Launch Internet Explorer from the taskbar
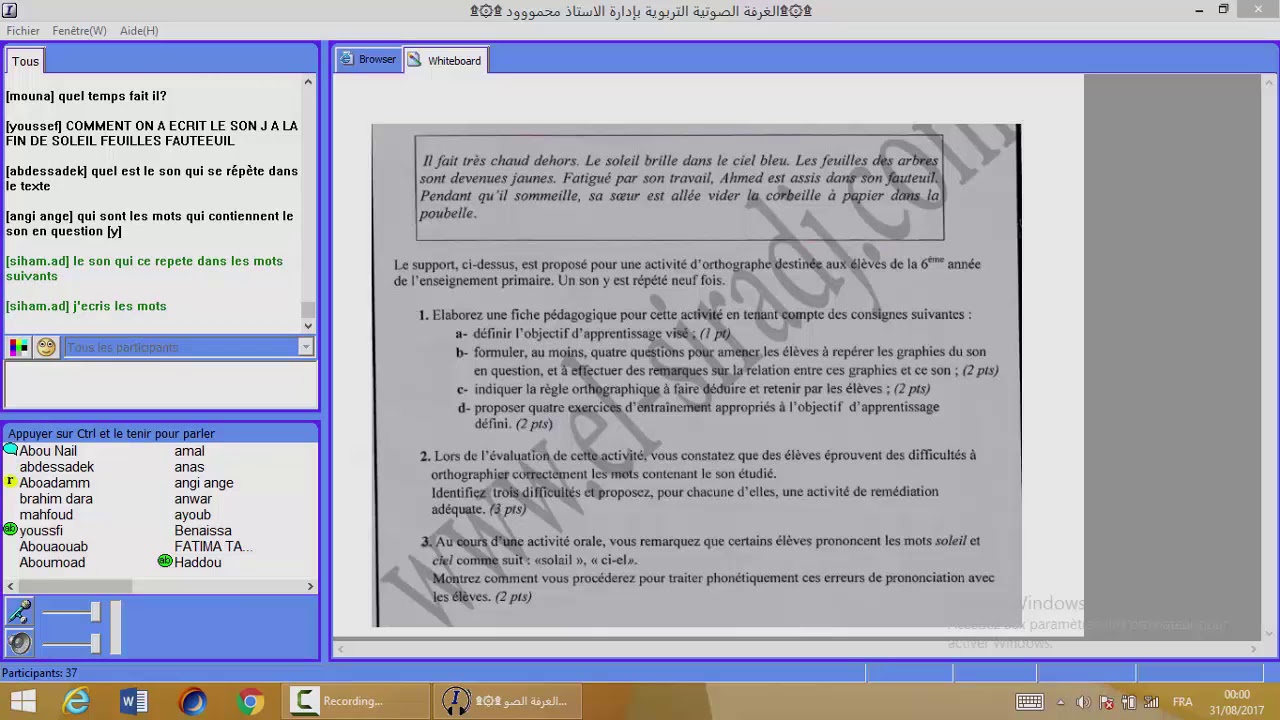The image size is (1280, 720). [x=77, y=701]
